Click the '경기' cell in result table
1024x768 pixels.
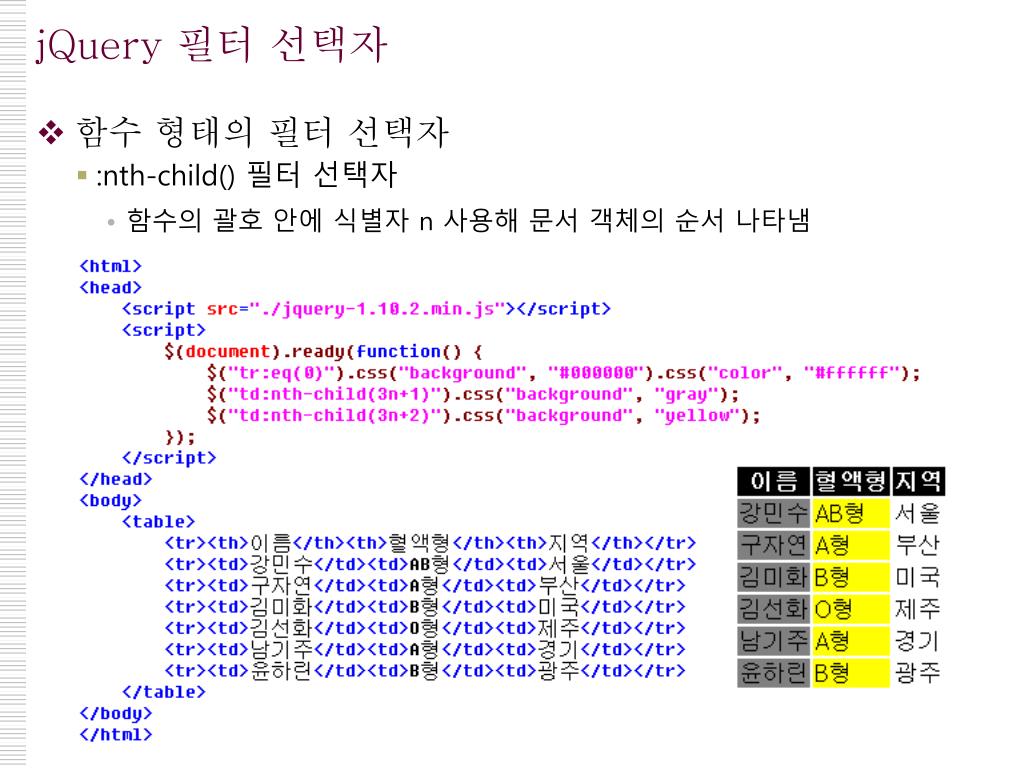click(918, 641)
